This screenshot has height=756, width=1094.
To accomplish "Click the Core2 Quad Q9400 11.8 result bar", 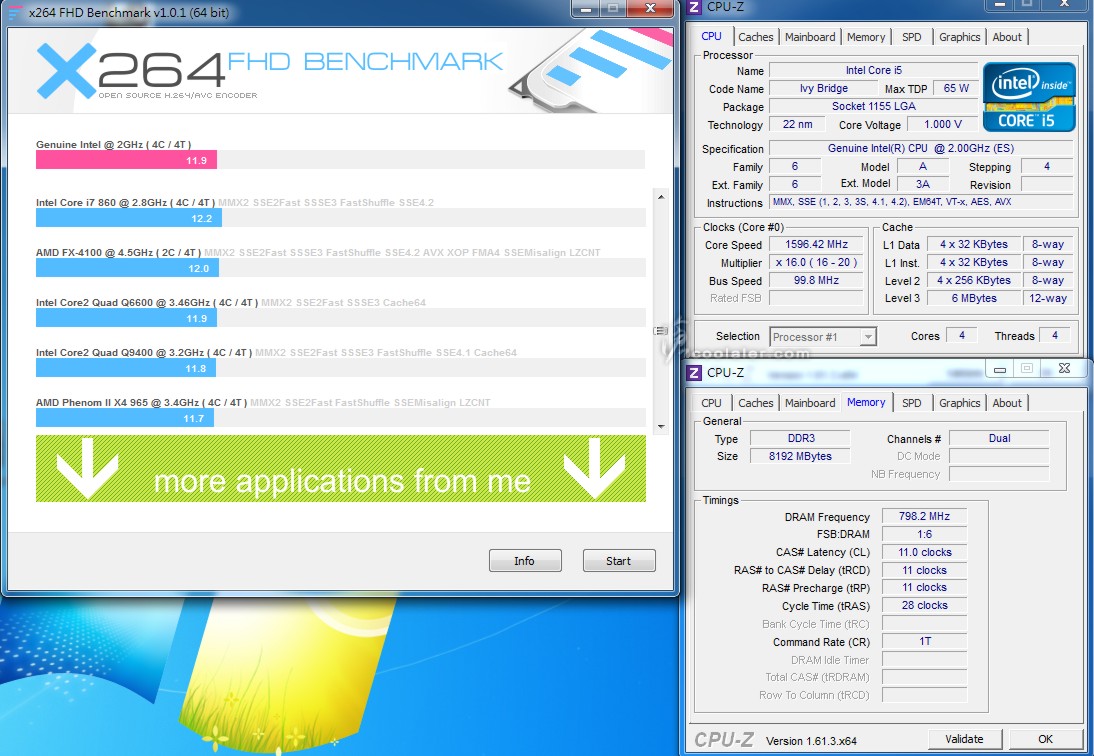I will [126, 368].
